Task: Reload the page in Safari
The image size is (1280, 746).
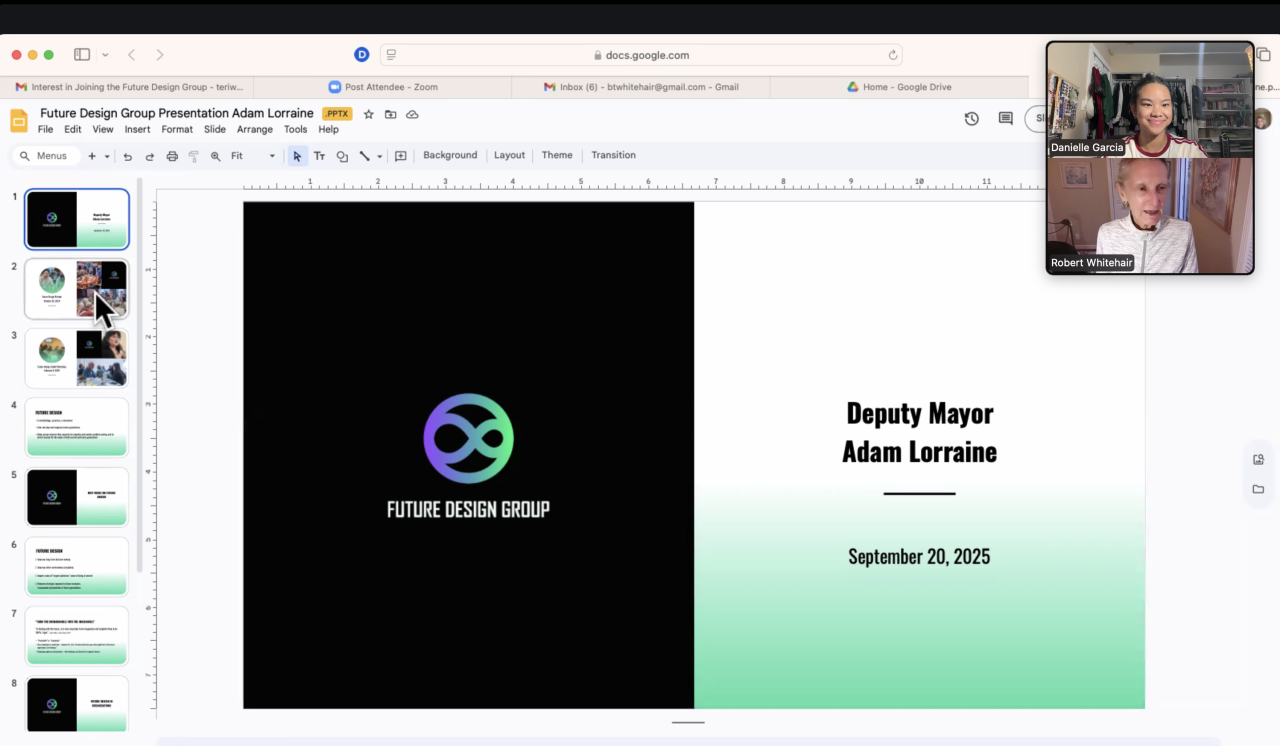Action: coord(893,55)
